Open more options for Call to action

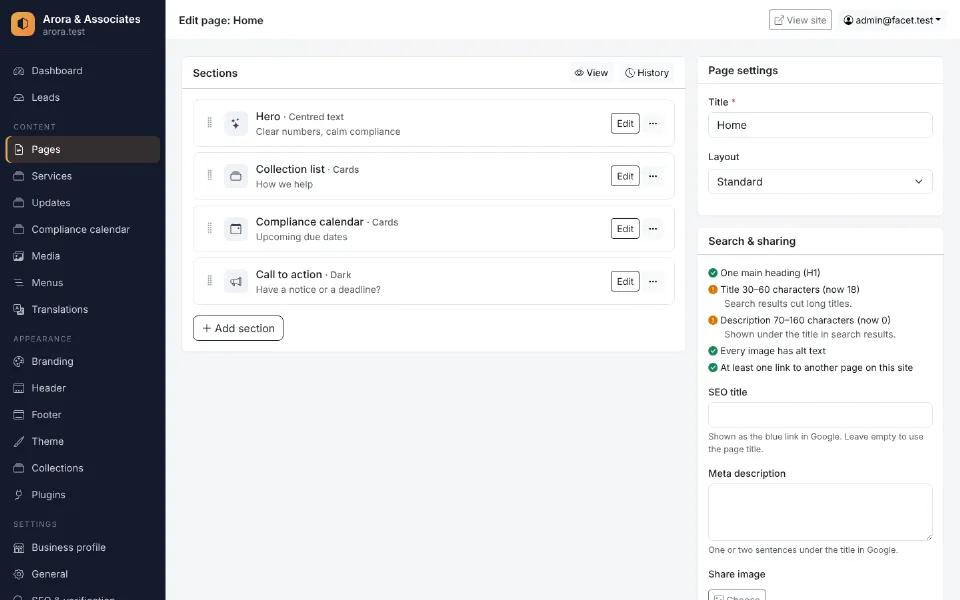pos(653,281)
